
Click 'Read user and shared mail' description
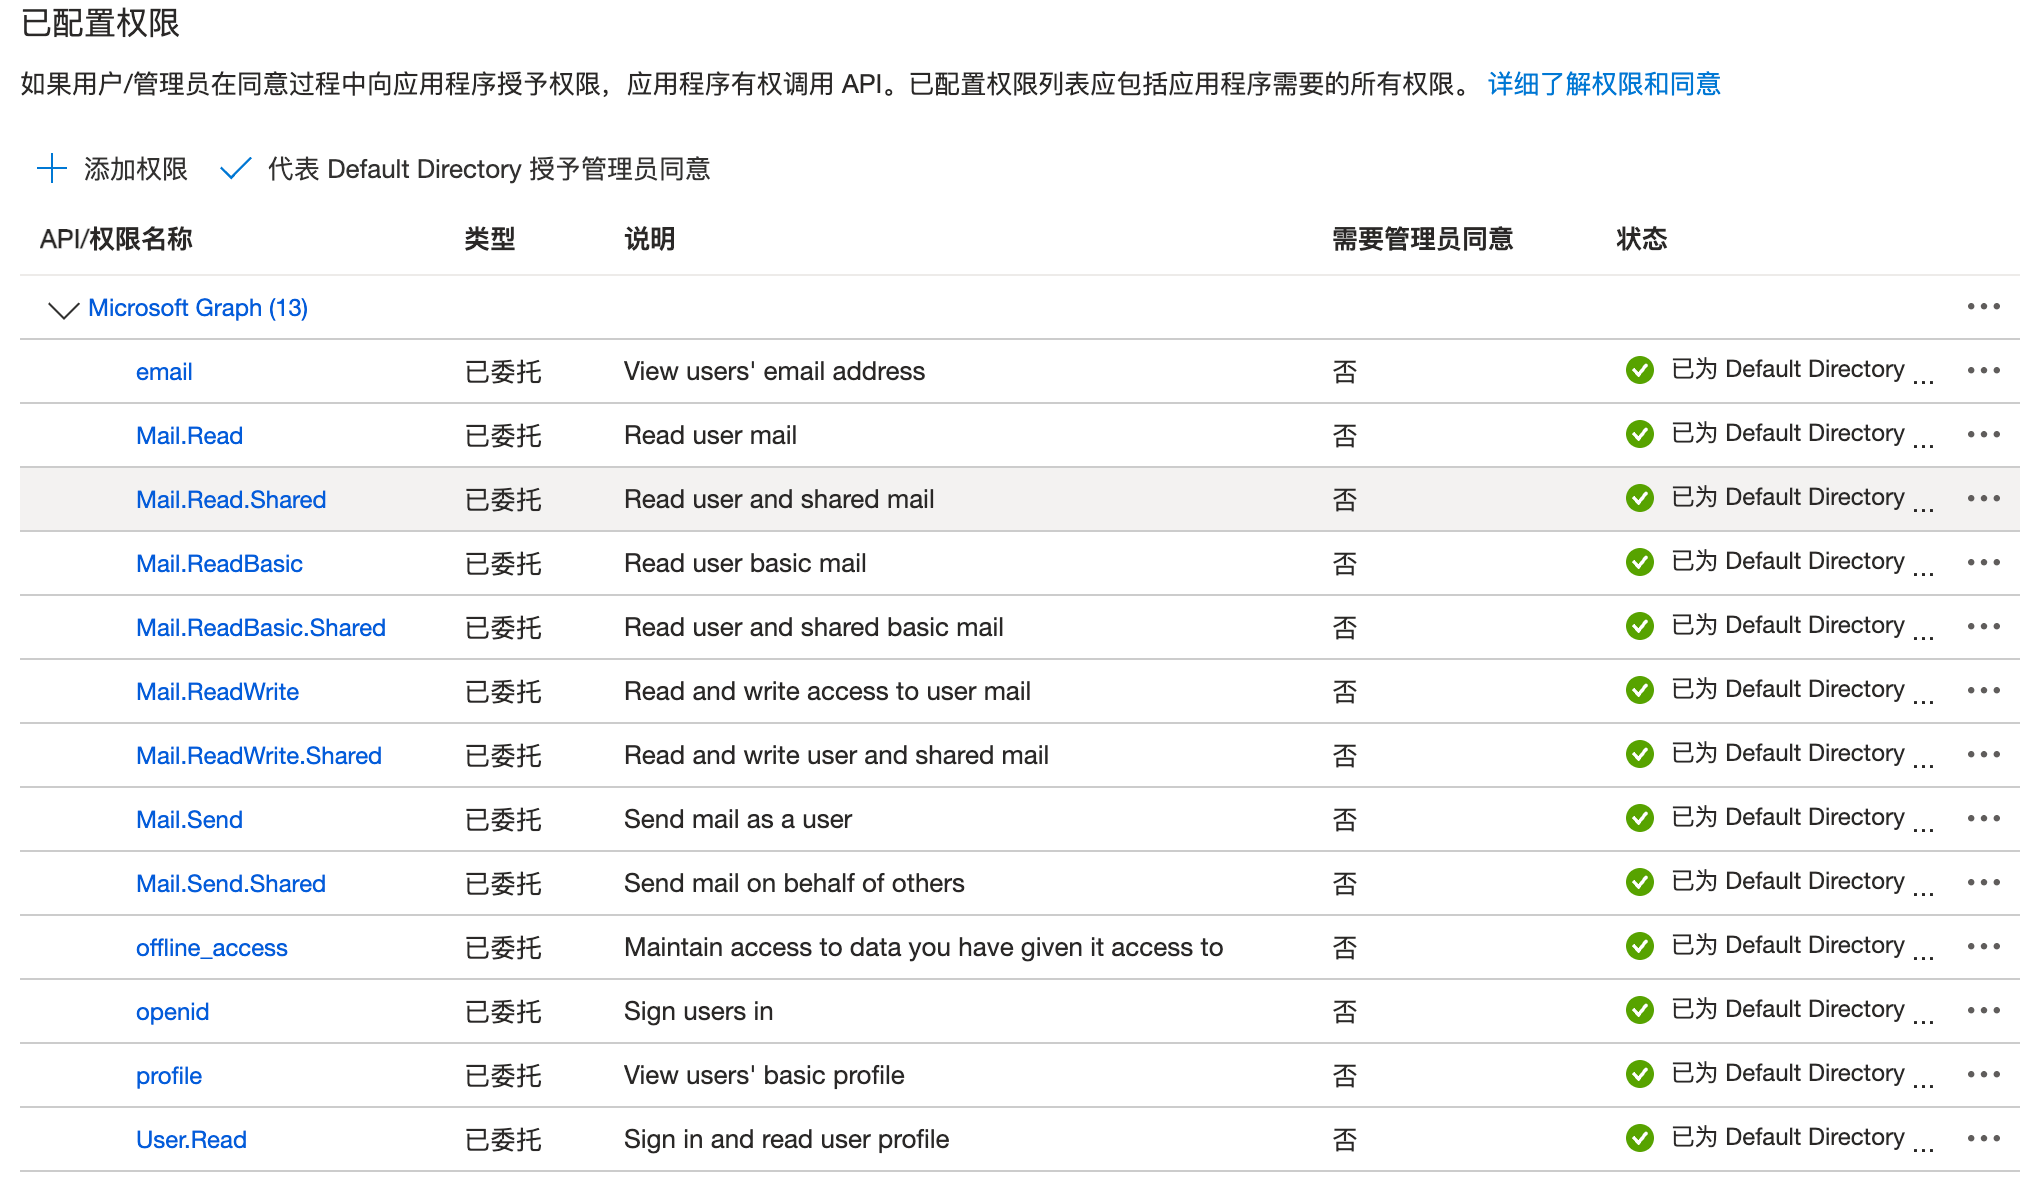tap(779, 499)
